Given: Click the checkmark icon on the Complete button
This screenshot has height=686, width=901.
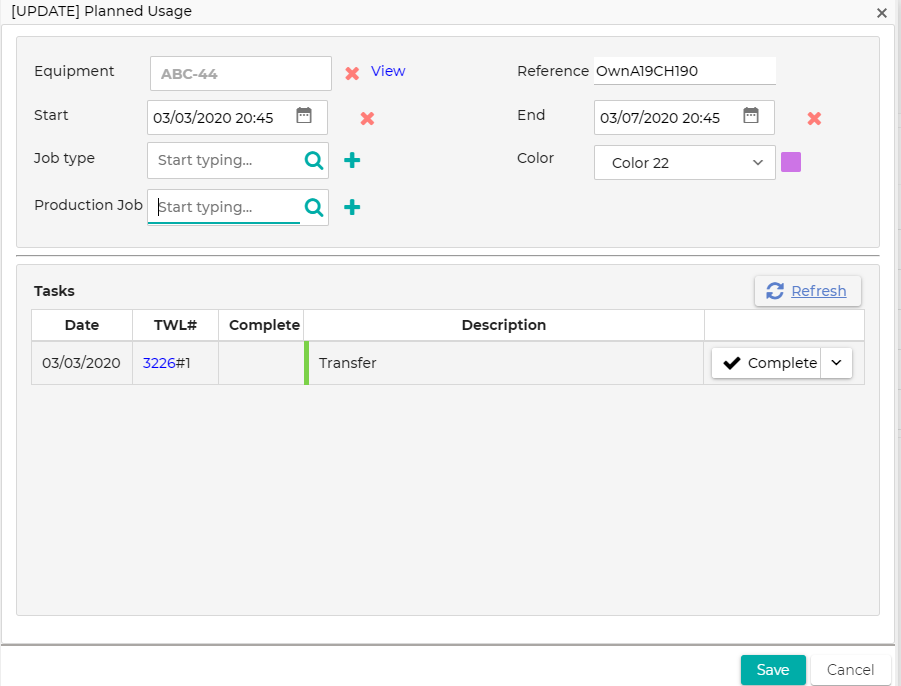Looking at the screenshot, I should pyautogui.click(x=732, y=362).
